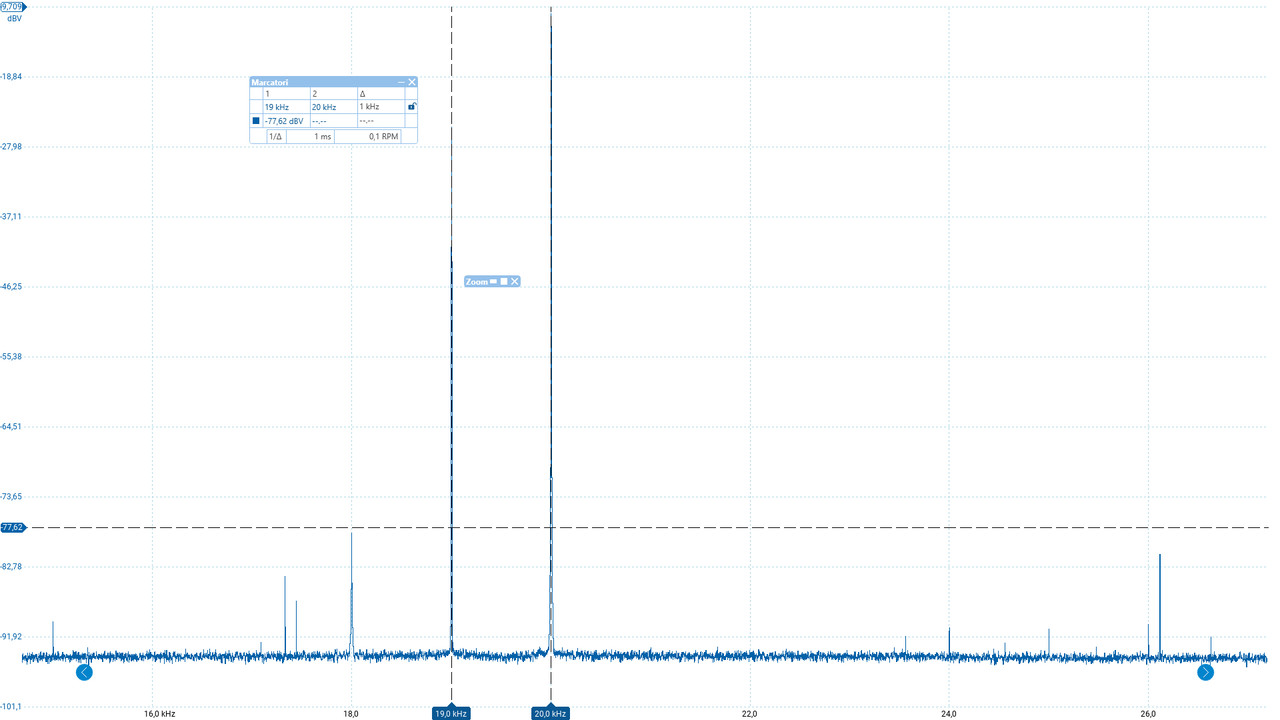
Task: Click the 19 kHz ruler 1 value
Action: pos(277,107)
